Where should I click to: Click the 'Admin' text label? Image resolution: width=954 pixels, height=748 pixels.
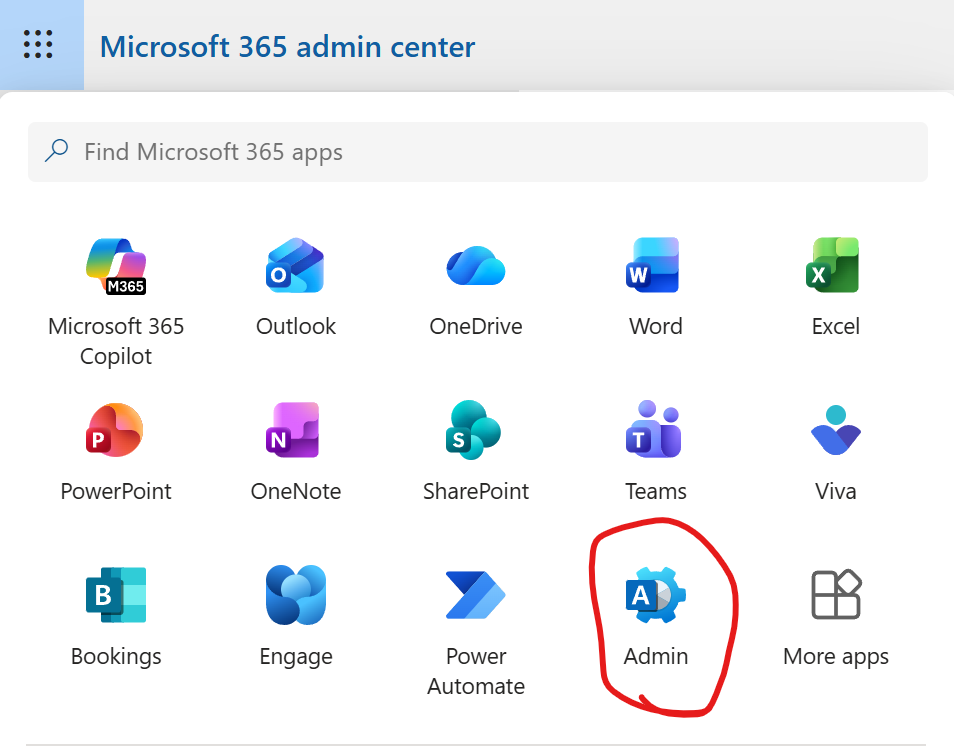coord(656,657)
